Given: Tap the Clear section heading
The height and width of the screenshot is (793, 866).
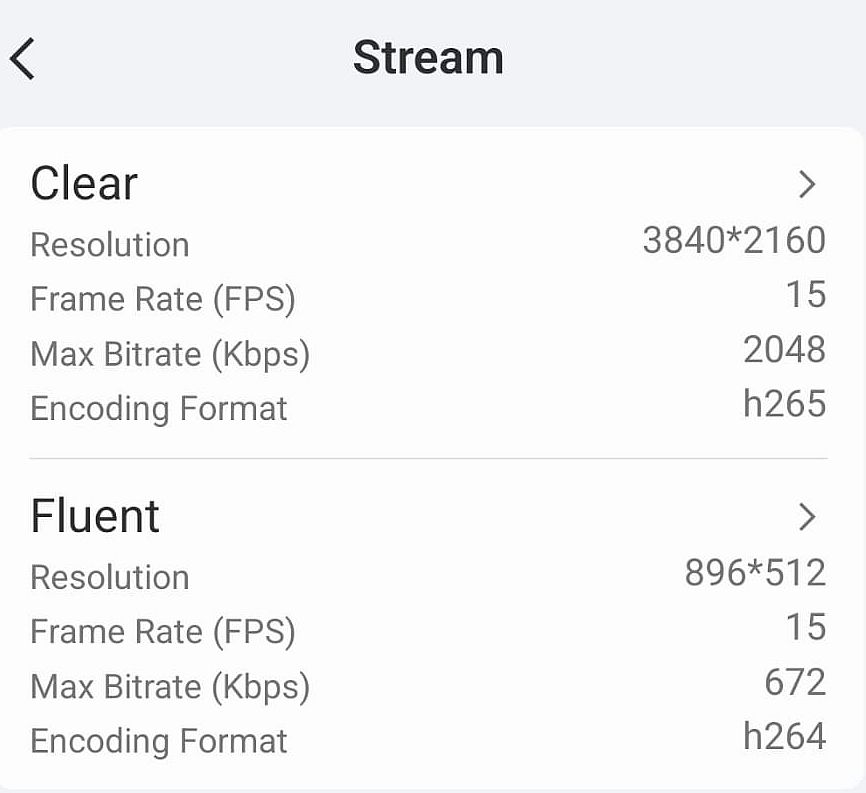Looking at the screenshot, I should click(84, 184).
